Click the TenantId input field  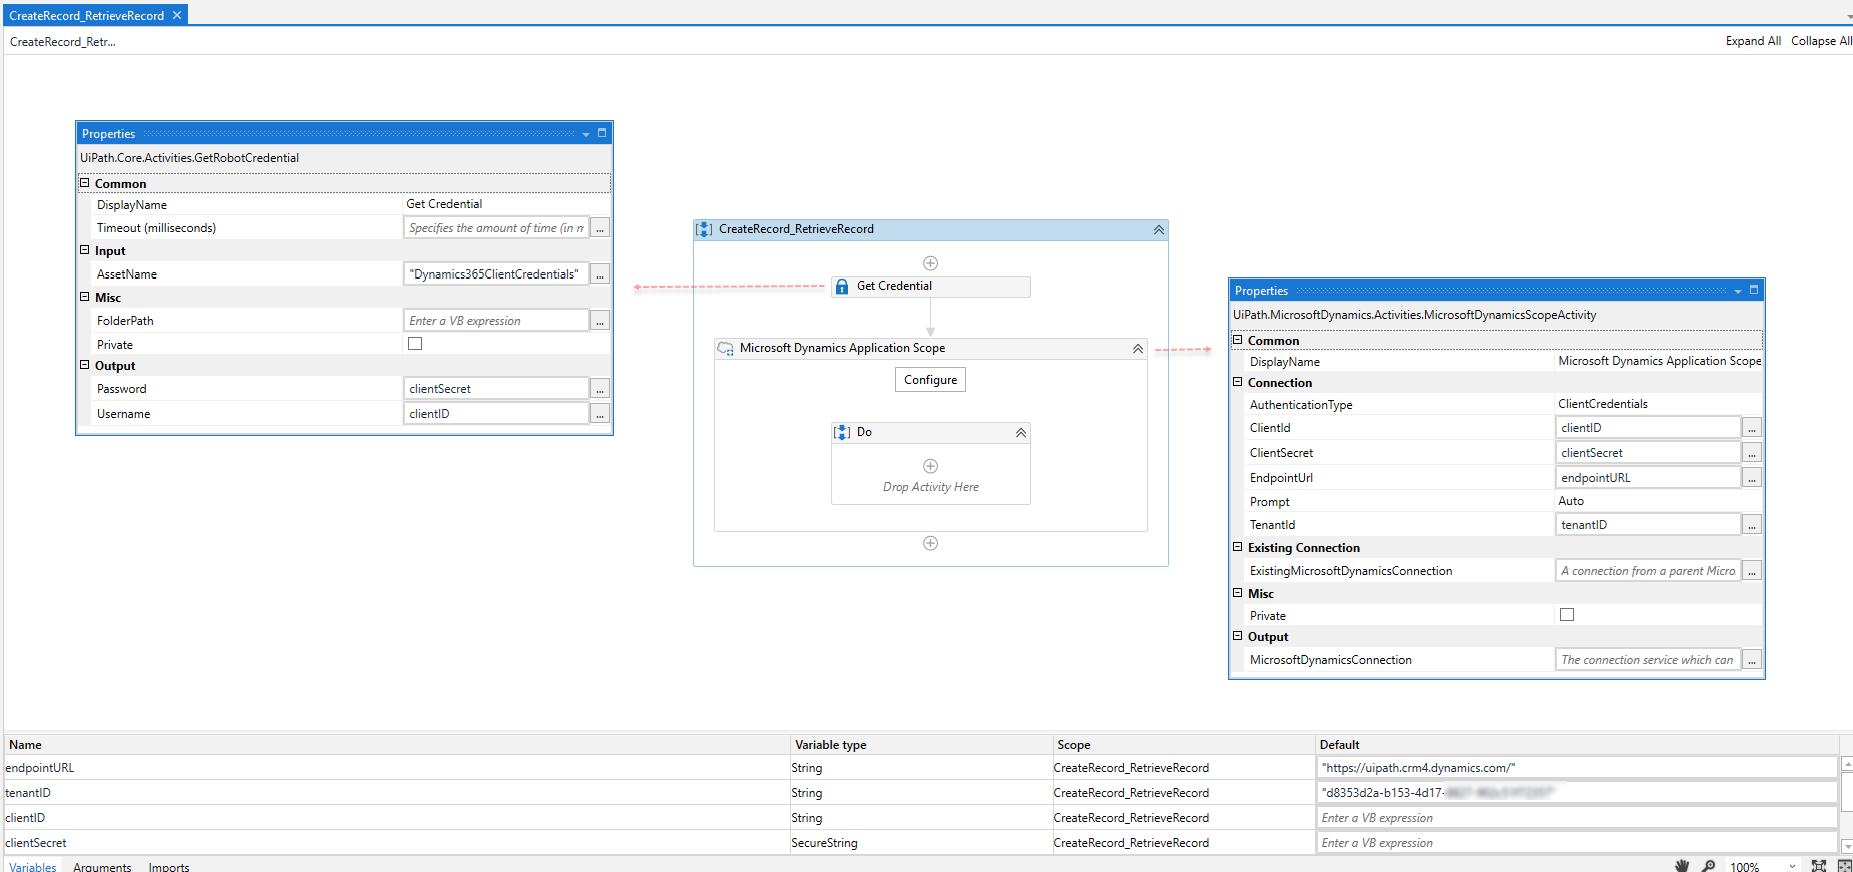point(1648,525)
